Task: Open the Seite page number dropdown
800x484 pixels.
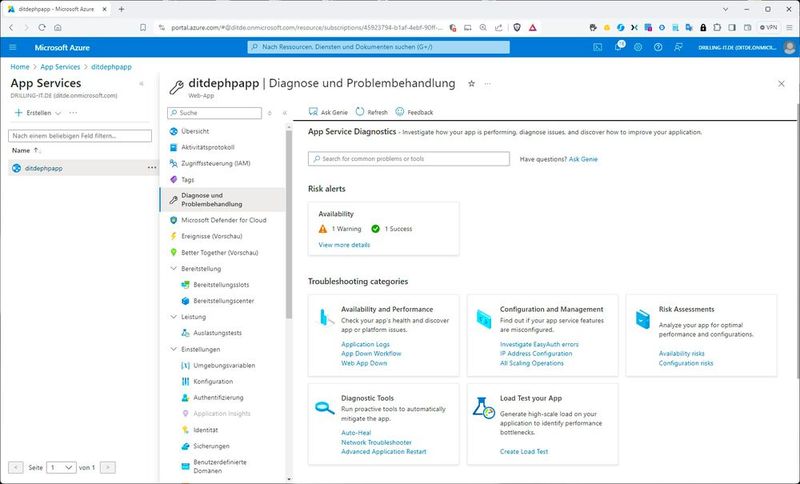Action: (61, 467)
